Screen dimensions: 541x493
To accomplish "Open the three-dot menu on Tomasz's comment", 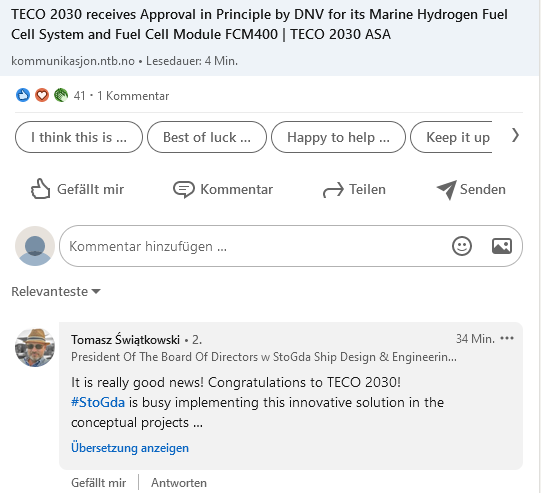I will [507, 338].
